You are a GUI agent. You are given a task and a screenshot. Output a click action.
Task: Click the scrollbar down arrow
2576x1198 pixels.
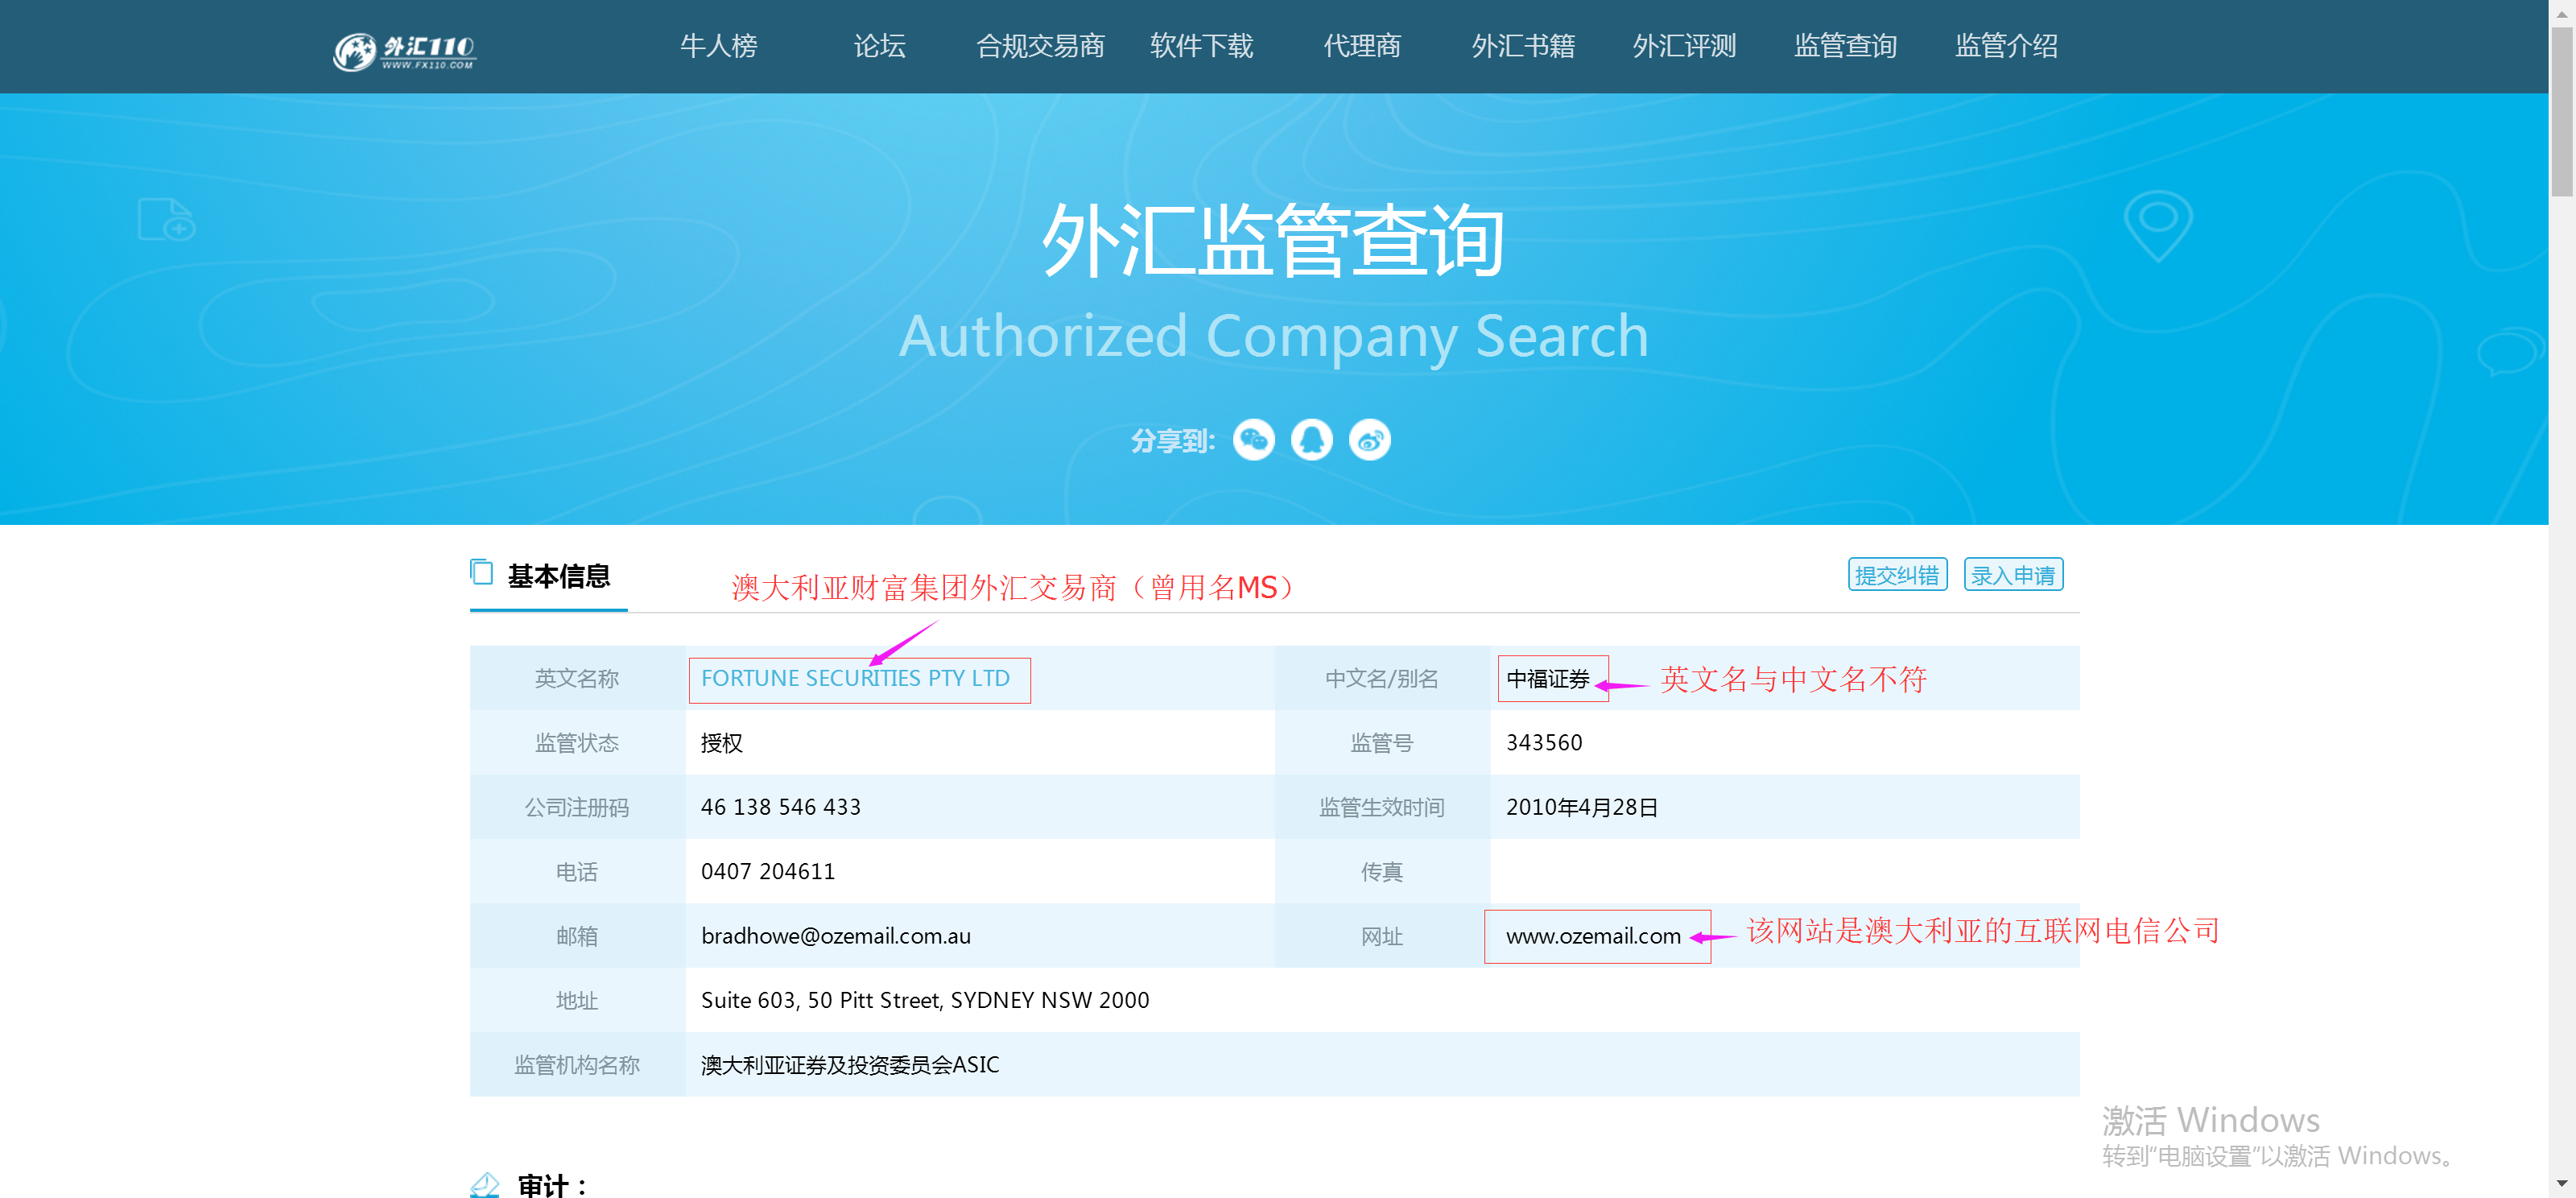2562,1186
